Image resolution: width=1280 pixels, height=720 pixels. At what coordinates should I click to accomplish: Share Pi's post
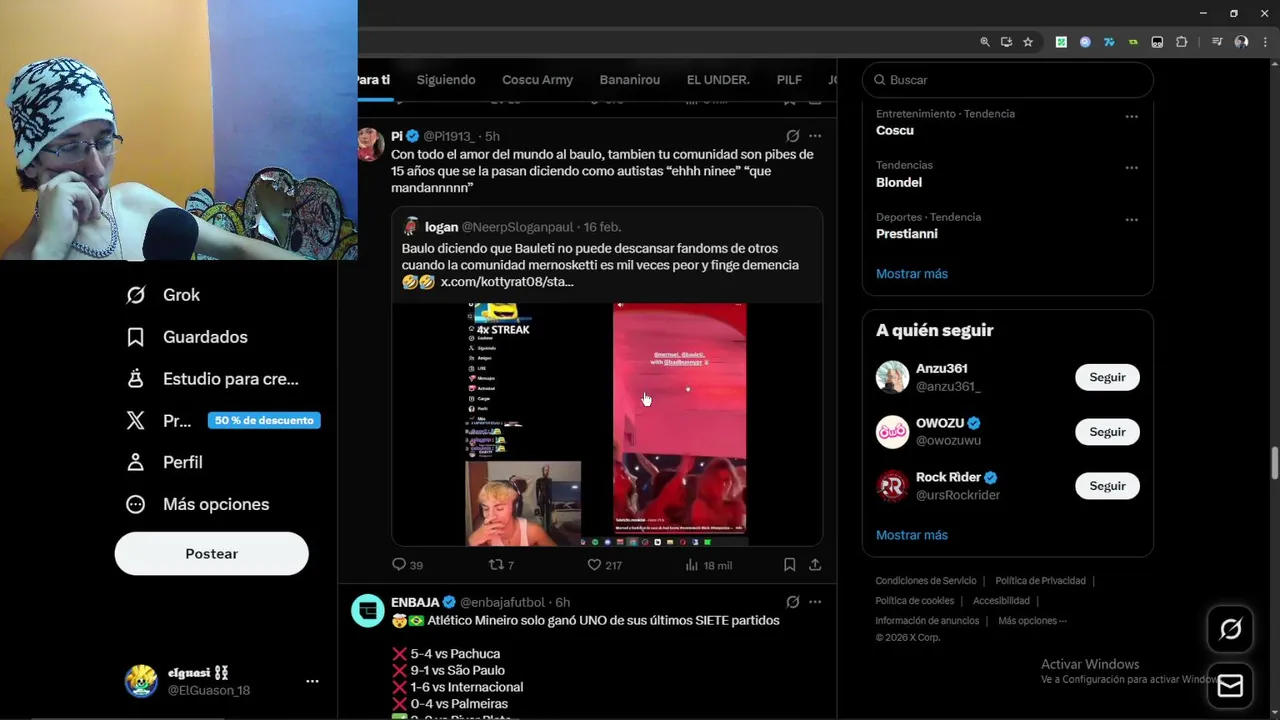pyautogui.click(x=815, y=565)
